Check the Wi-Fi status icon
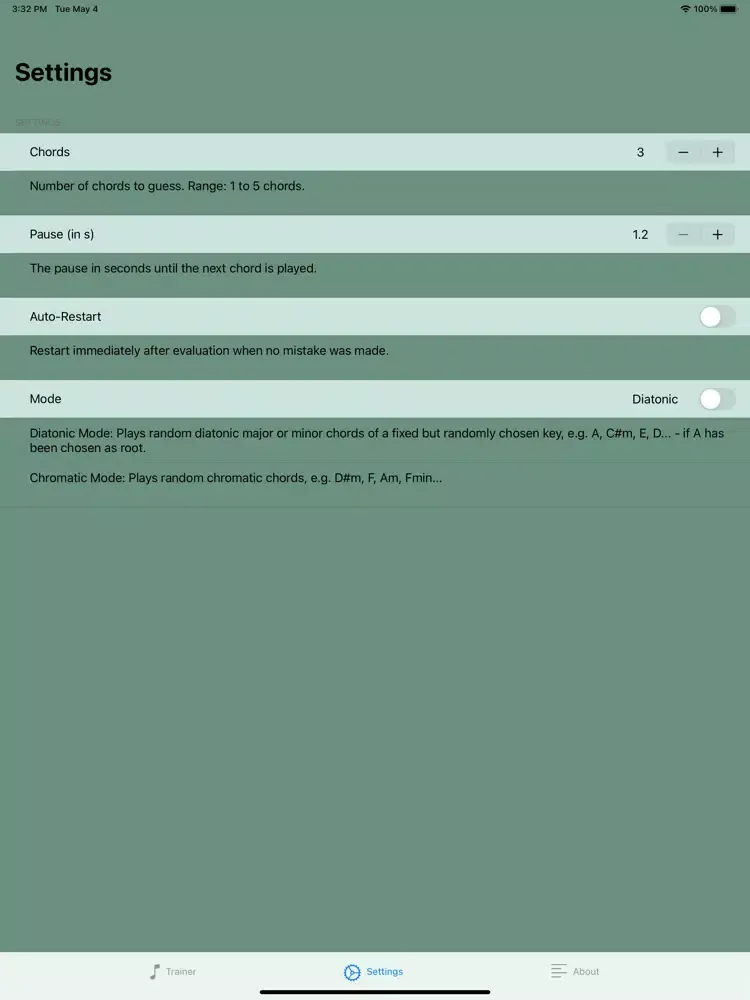Viewport: 750px width, 1000px height. (x=686, y=9)
